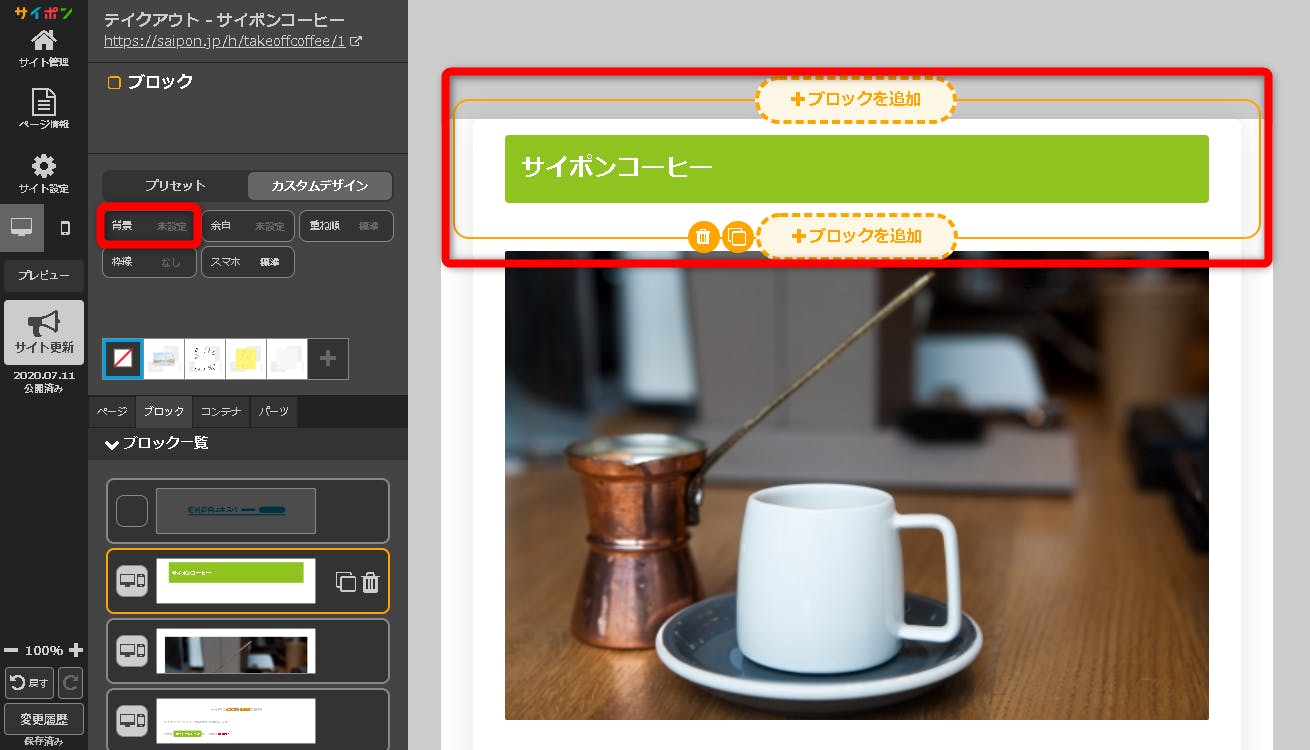This screenshot has height=750, width=1310.
Task: Collapse the ブロック一覧 section
Action: coord(112,443)
